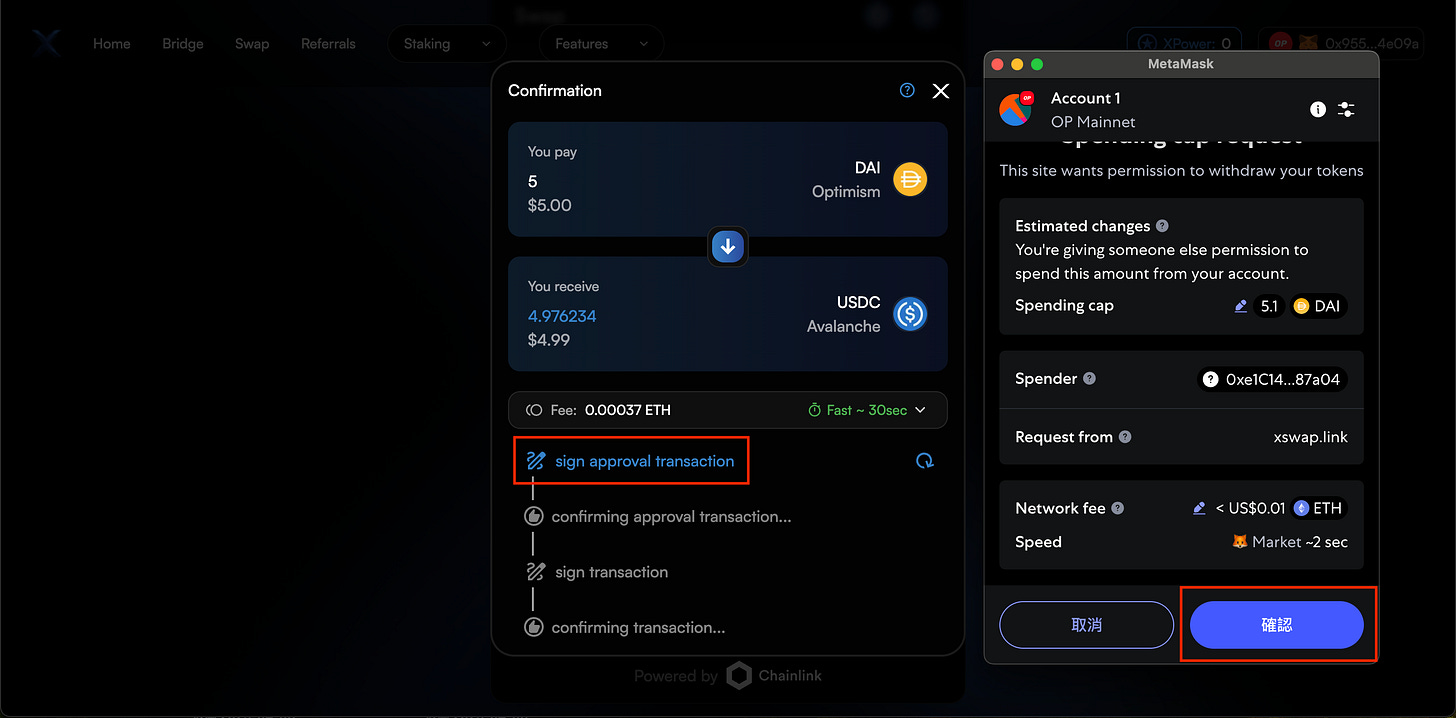Click the 取消 cancel button in MetaMask
This screenshot has height=718, width=1456.
pos(1086,625)
